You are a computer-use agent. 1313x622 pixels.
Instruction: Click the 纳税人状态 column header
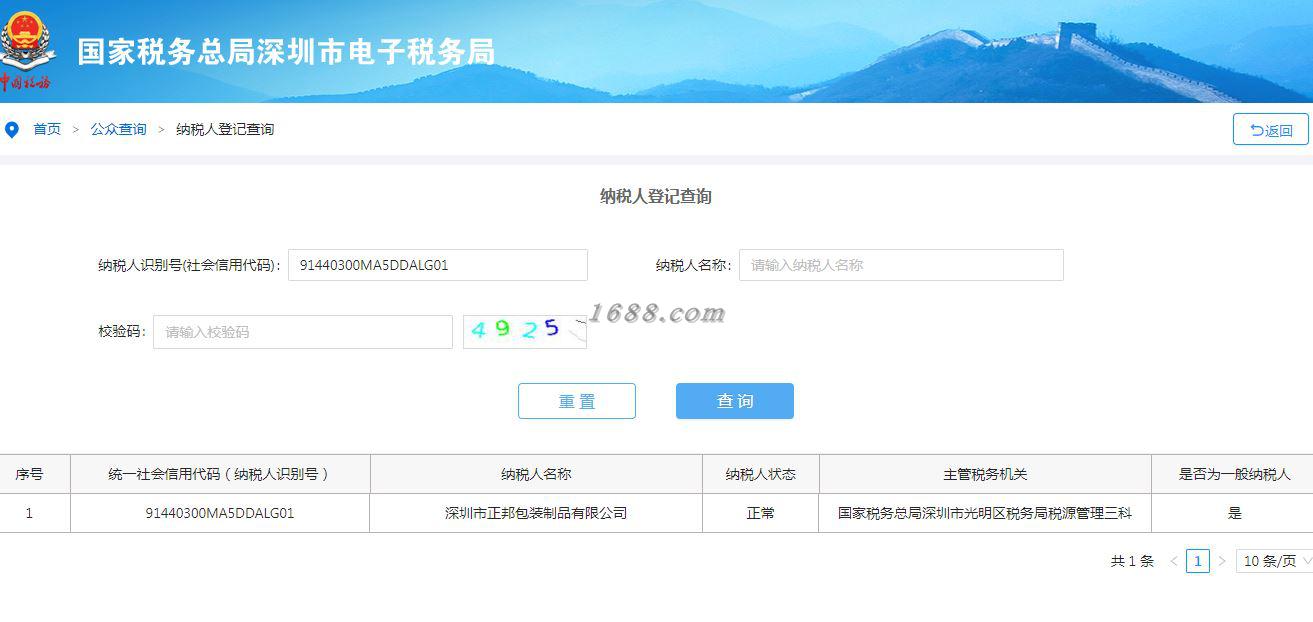tap(761, 474)
